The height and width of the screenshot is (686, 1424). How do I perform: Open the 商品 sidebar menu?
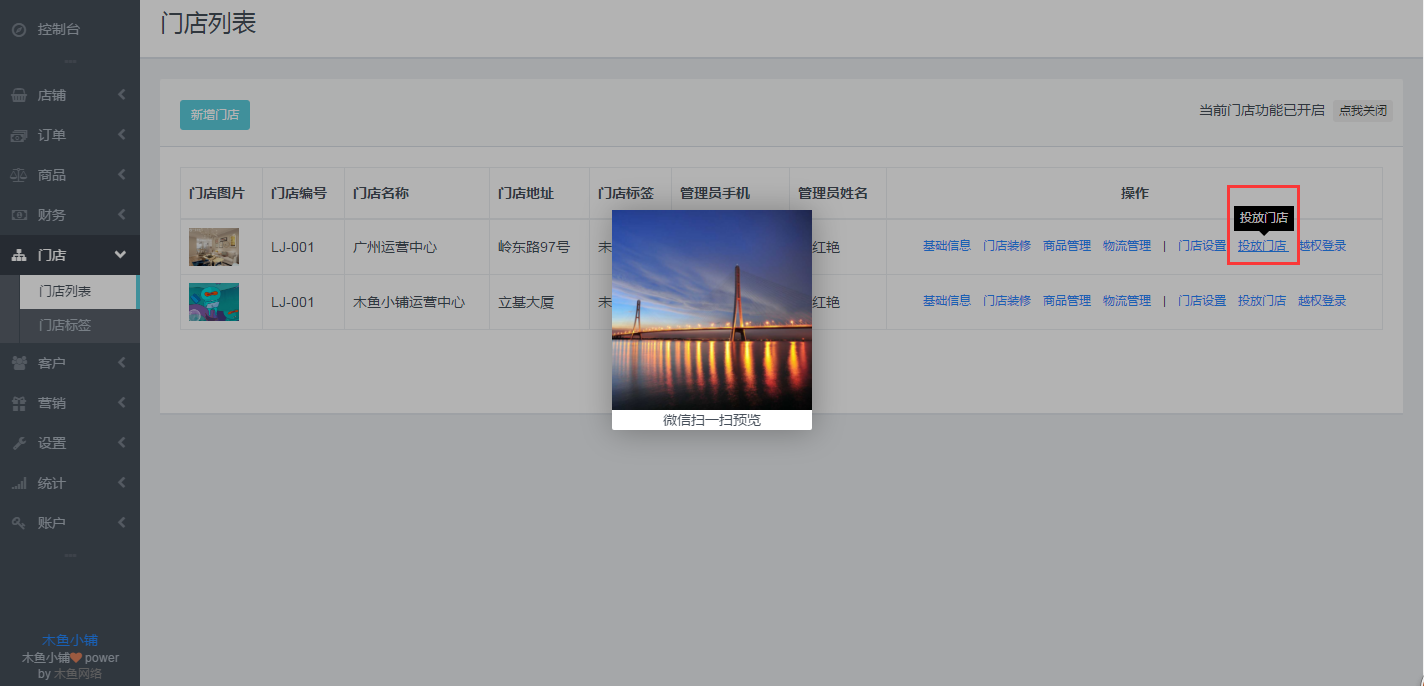[x=70, y=175]
